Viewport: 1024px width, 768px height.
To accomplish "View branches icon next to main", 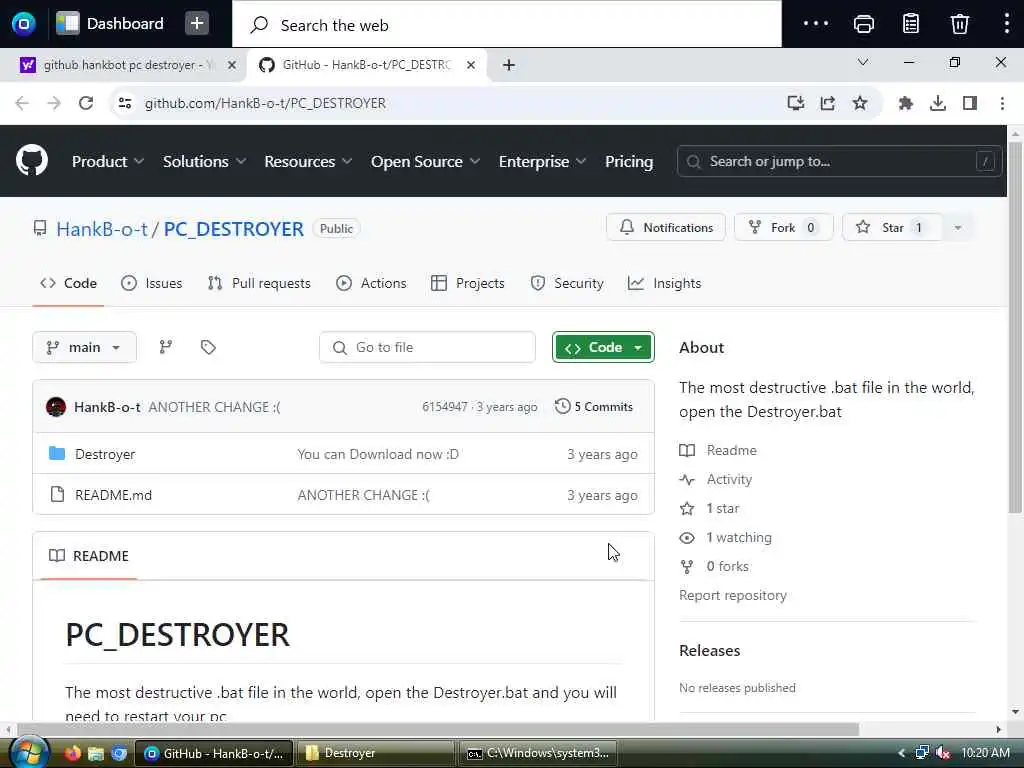I will pyautogui.click(x=166, y=347).
